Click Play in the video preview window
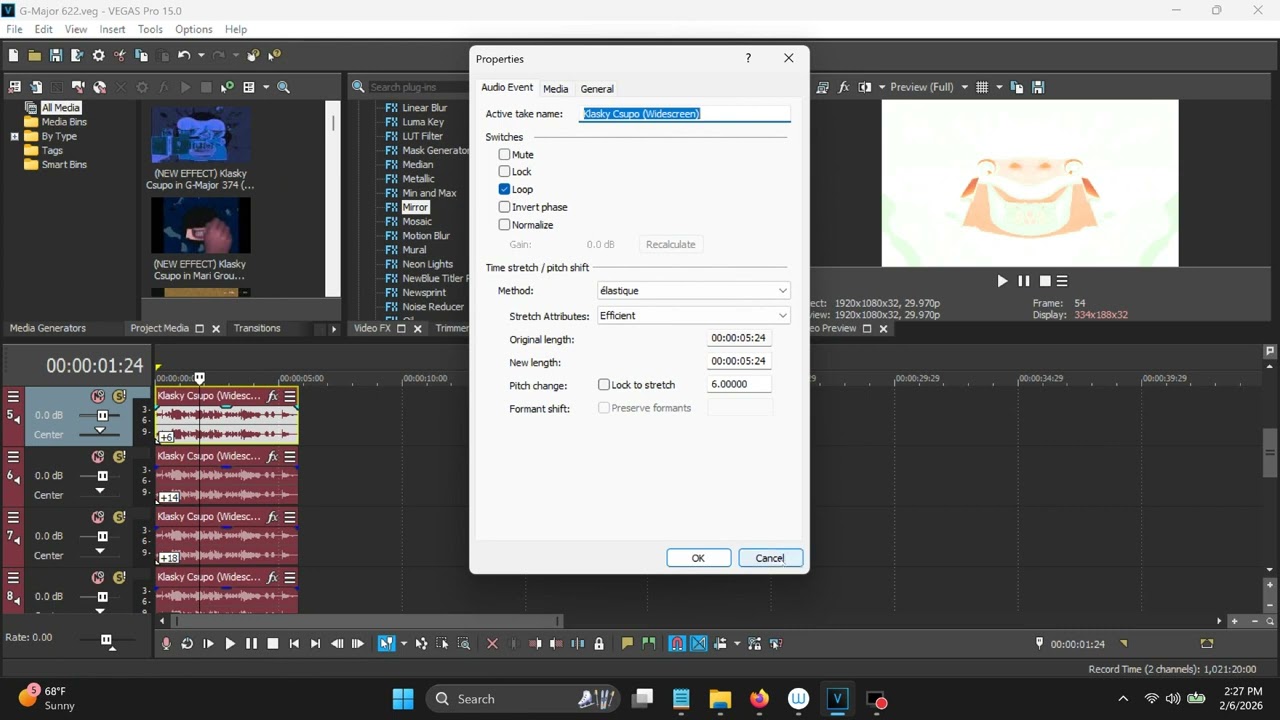Screen dimensions: 1280x720 coord(1002,281)
